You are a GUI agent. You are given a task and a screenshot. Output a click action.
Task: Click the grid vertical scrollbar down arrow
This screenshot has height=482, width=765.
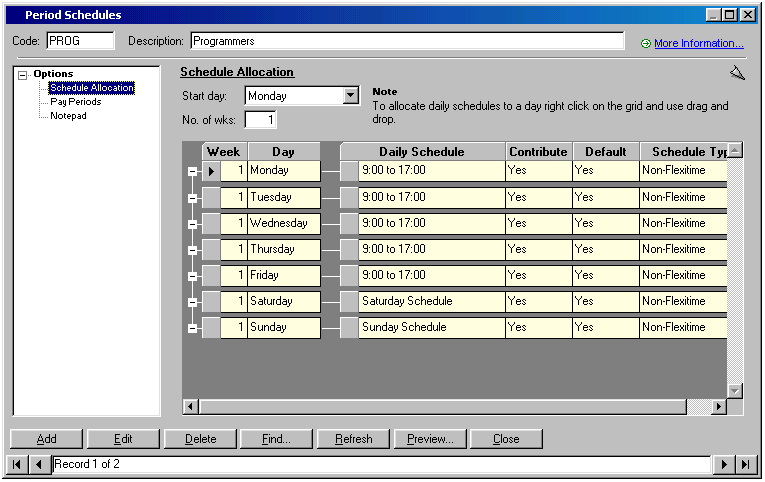coord(735,391)
